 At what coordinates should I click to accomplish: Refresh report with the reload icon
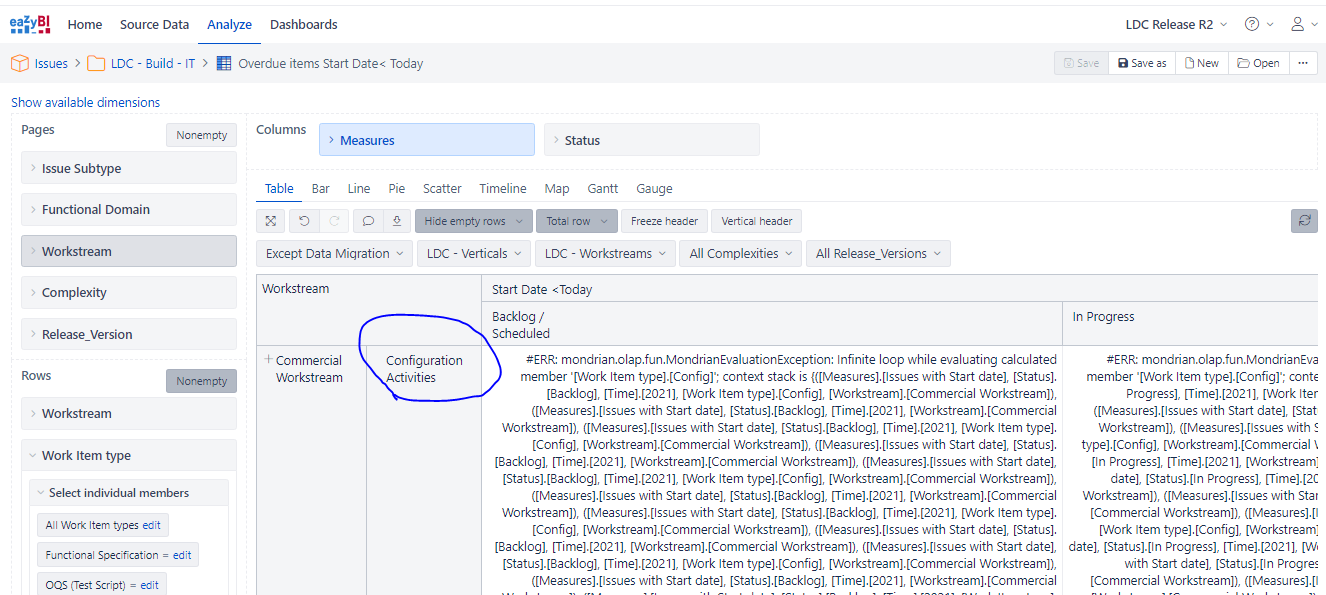pyautogui.click(x=1304, y=221)
